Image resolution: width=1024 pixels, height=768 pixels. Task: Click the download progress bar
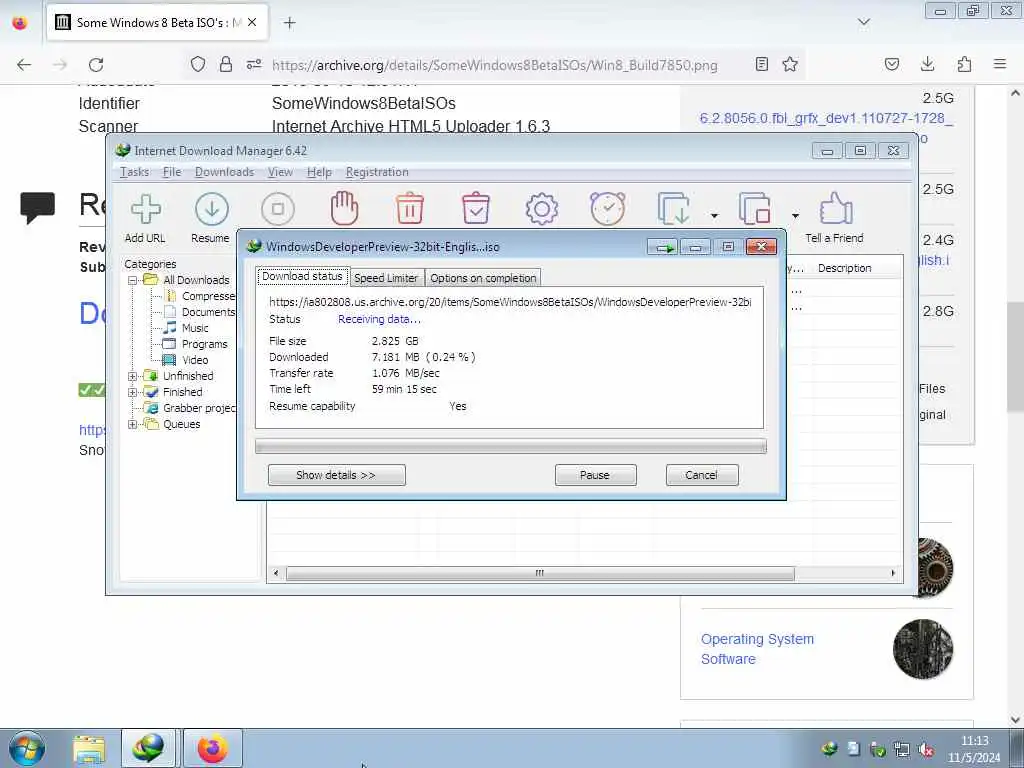pyautogui.click(x=511, y=447)
